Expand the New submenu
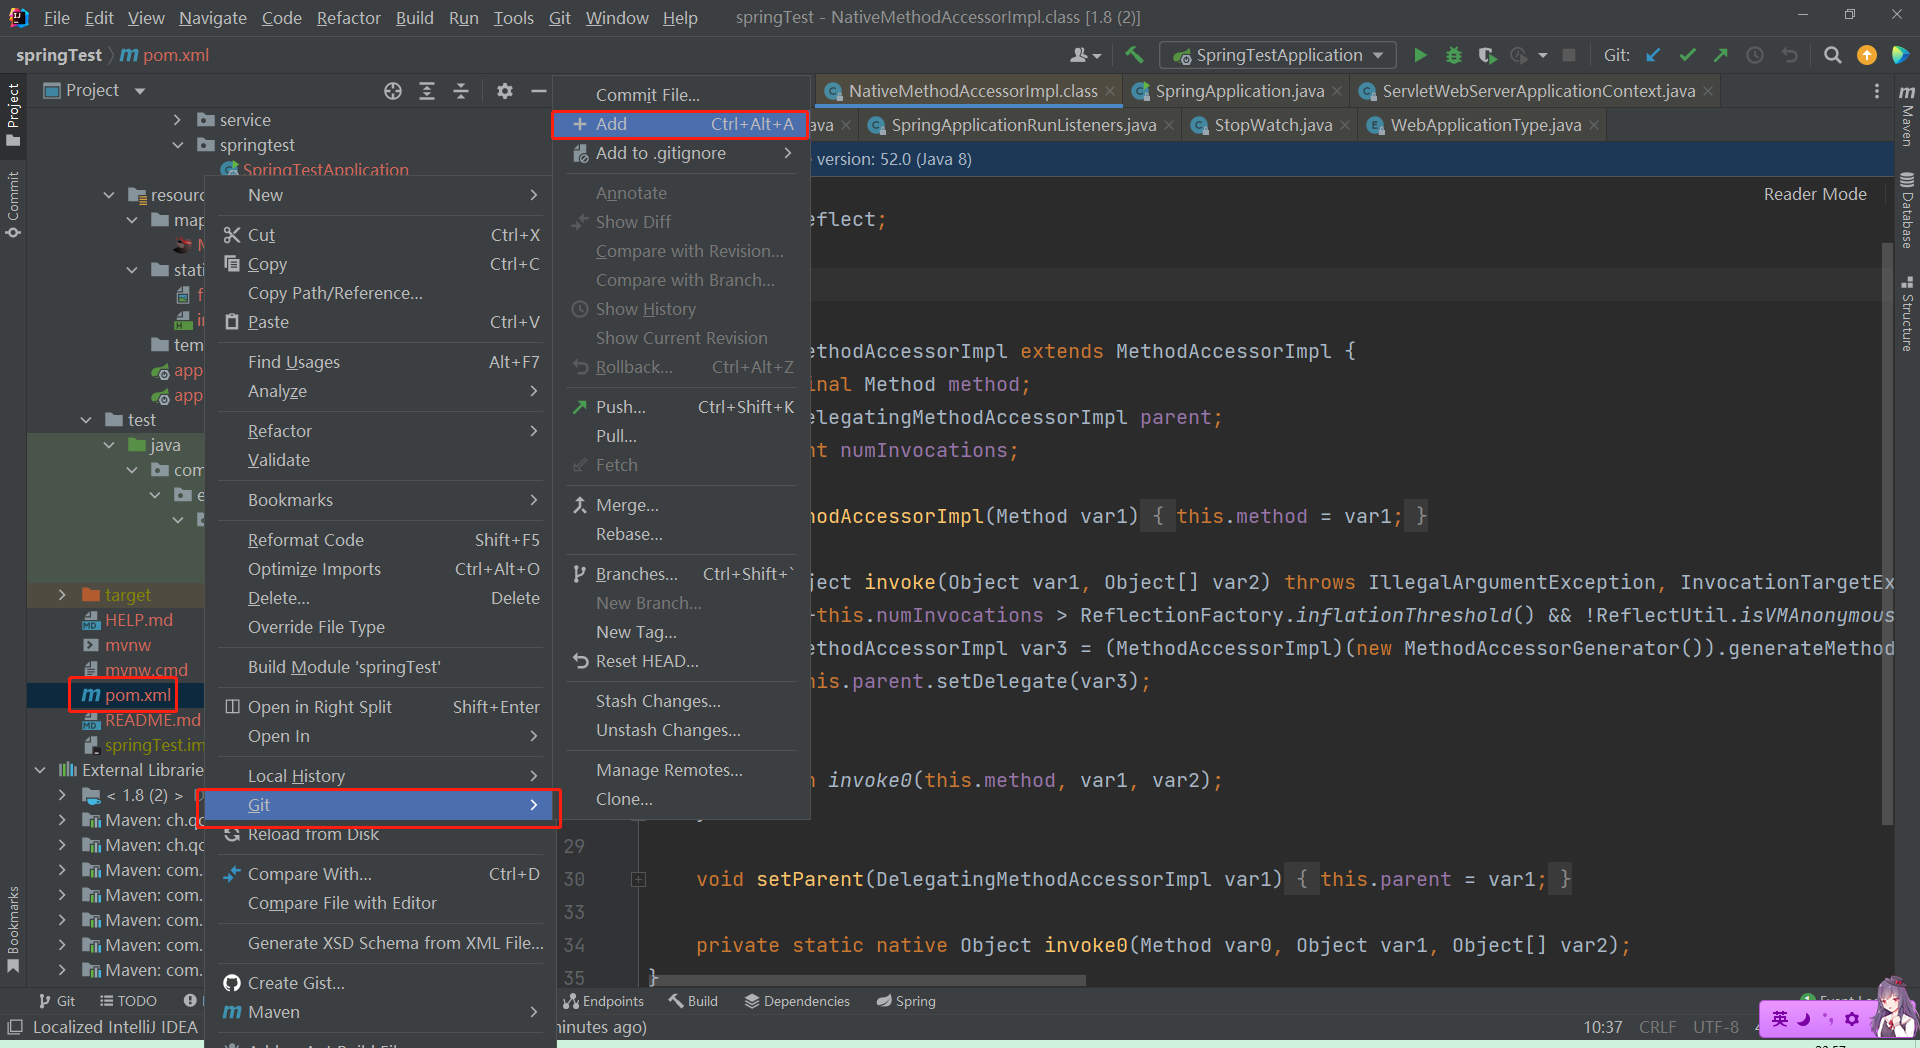 pyautogui.click(x=379, y=195)
